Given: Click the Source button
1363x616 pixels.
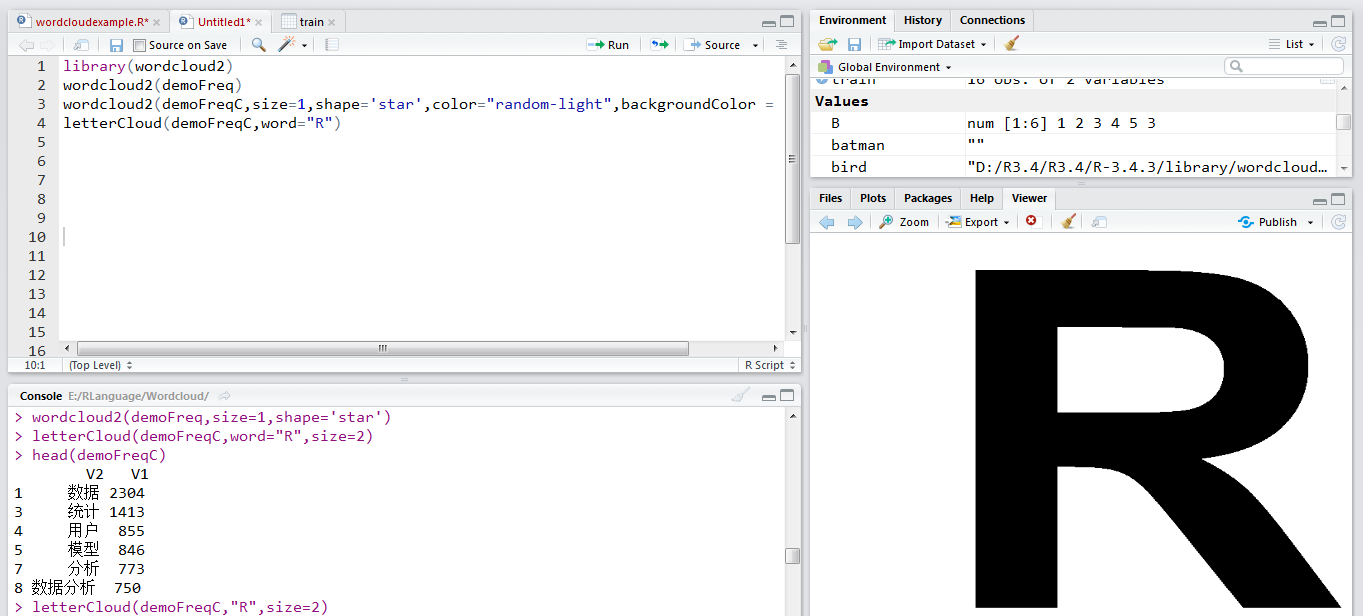Looking at the screenshot, I should pos(713,45).
